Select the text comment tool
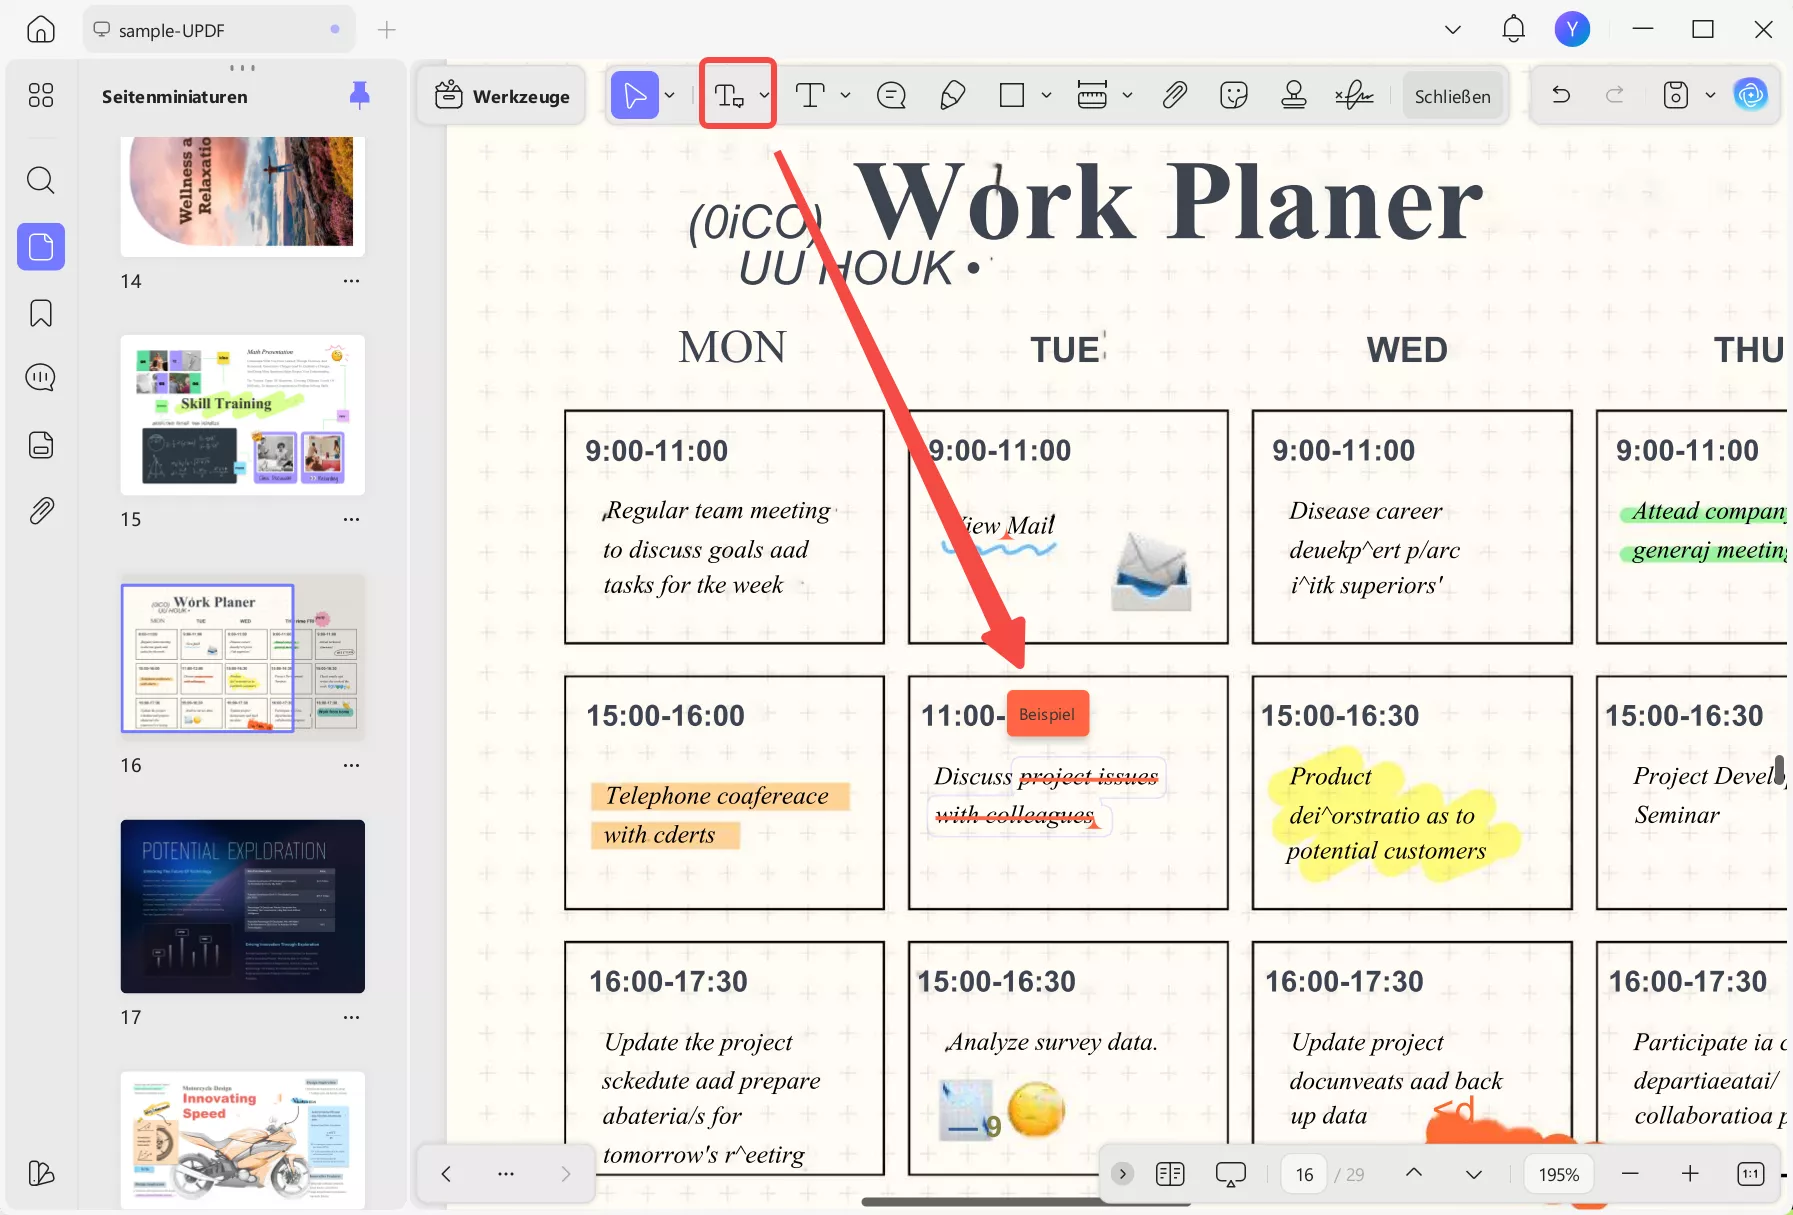 (x=729, y=96)
